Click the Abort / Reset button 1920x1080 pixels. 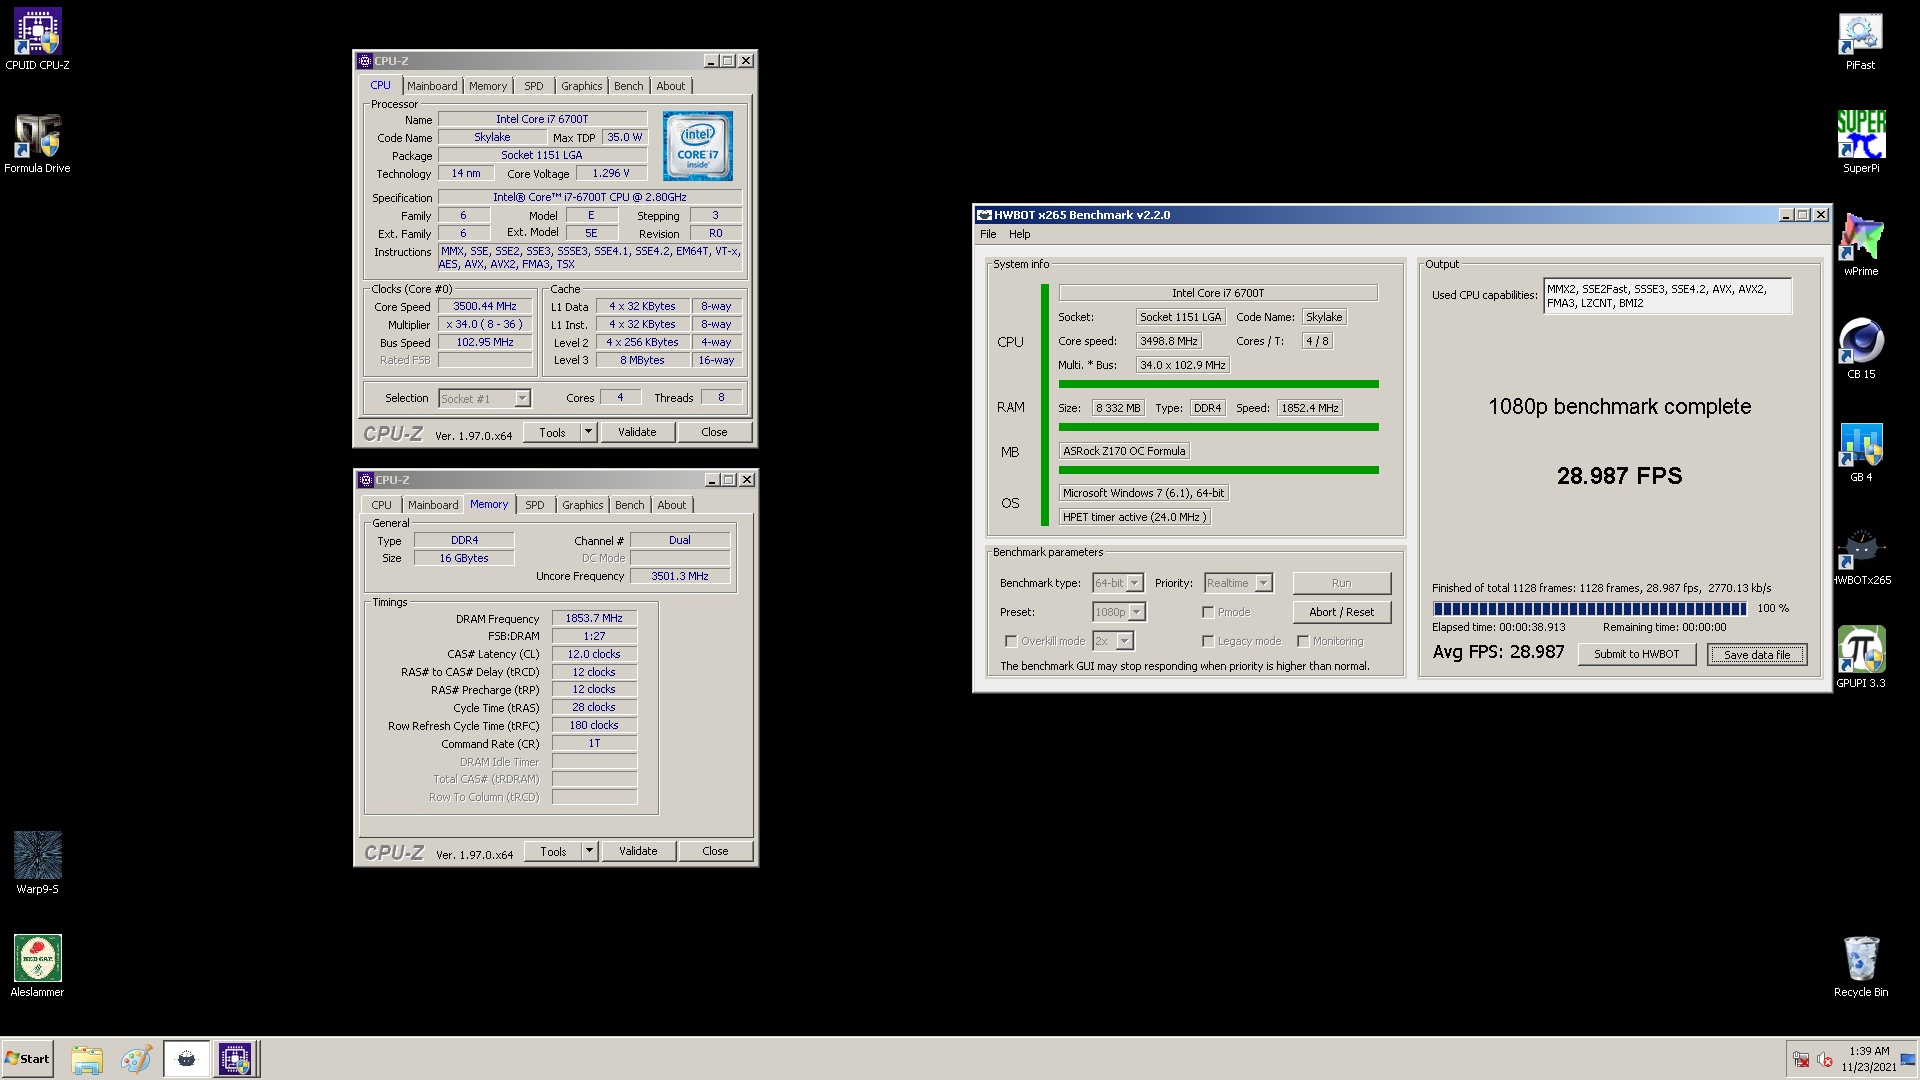1341,612
